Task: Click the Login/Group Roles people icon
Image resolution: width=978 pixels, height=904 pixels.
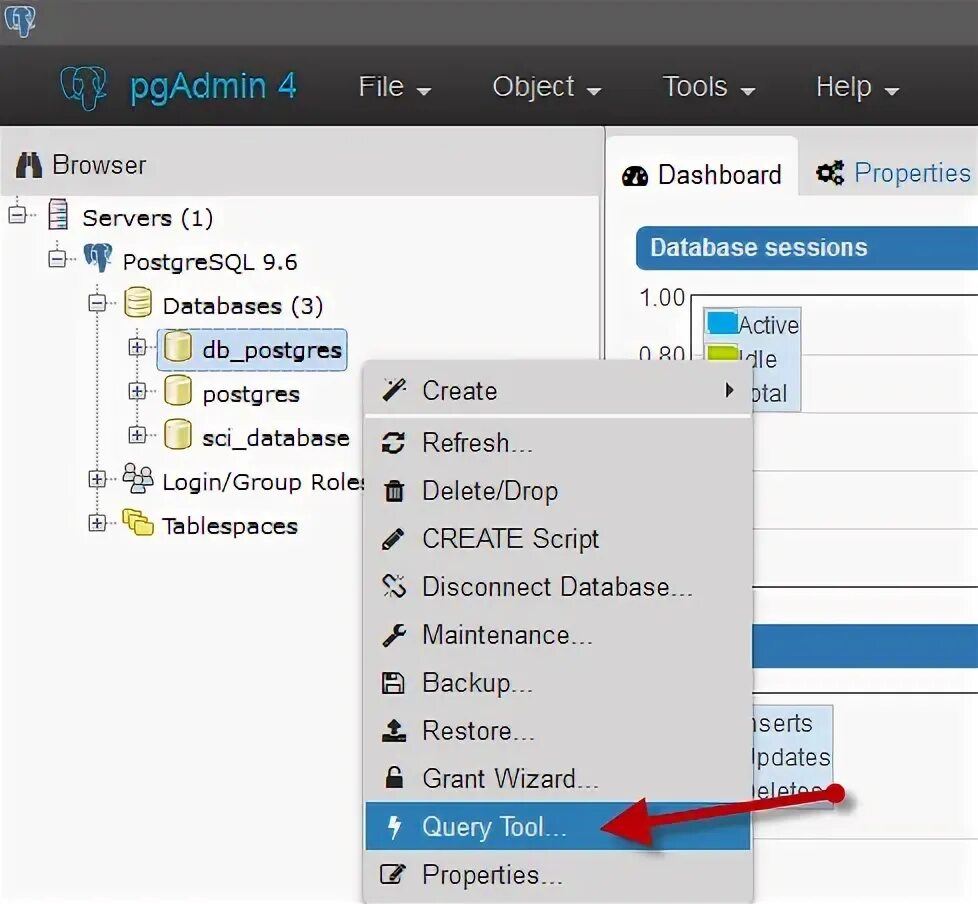Action: click(x=138, y=479)
